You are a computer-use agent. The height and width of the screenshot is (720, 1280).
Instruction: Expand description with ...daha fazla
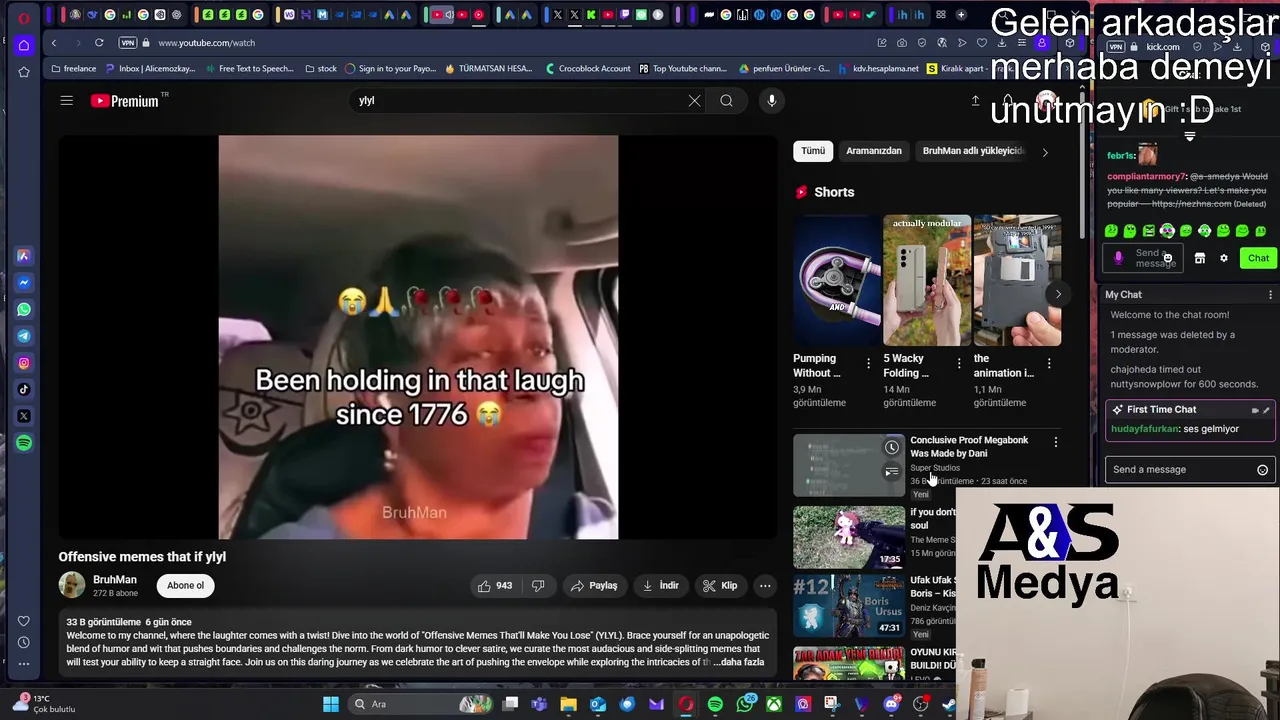(738, 662)
